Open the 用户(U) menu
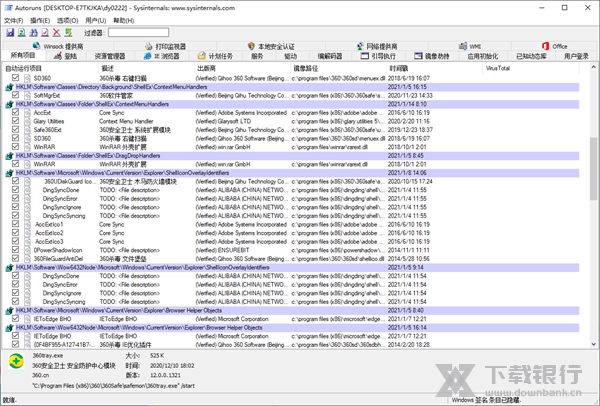Image resolution: width=600 pixels, height=406 pixels. point(96,21)
